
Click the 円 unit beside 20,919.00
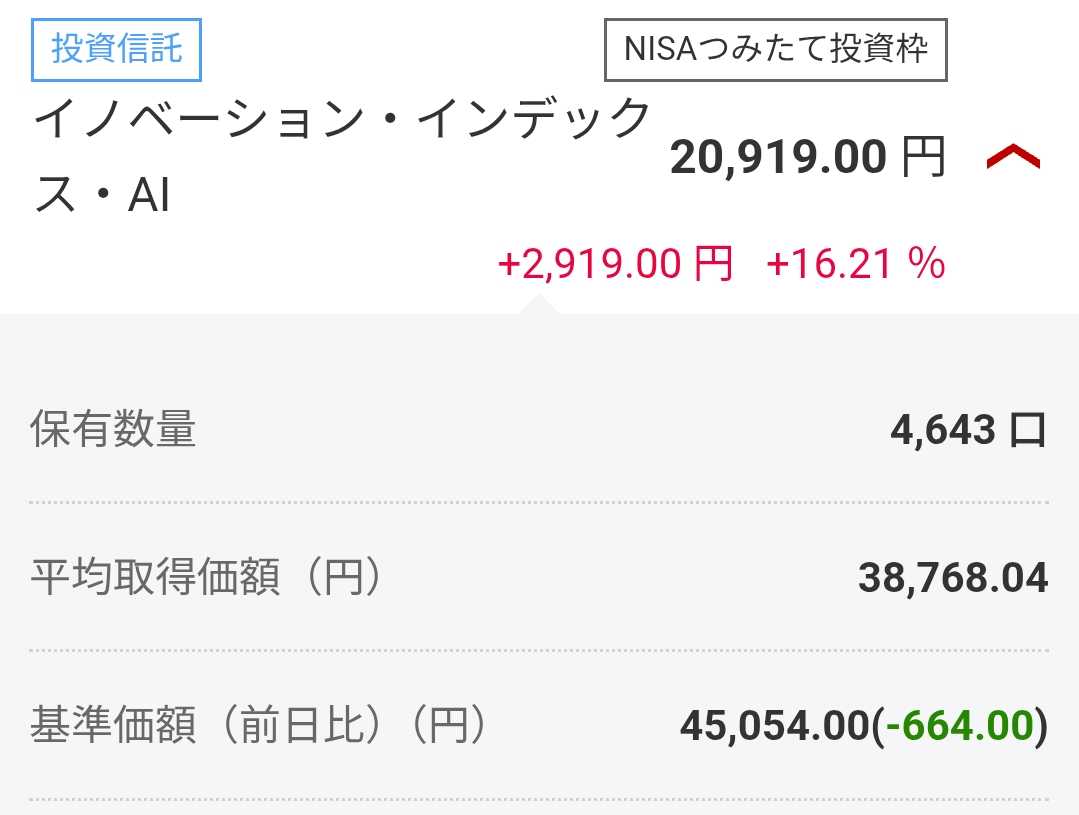tap(923, 158)
